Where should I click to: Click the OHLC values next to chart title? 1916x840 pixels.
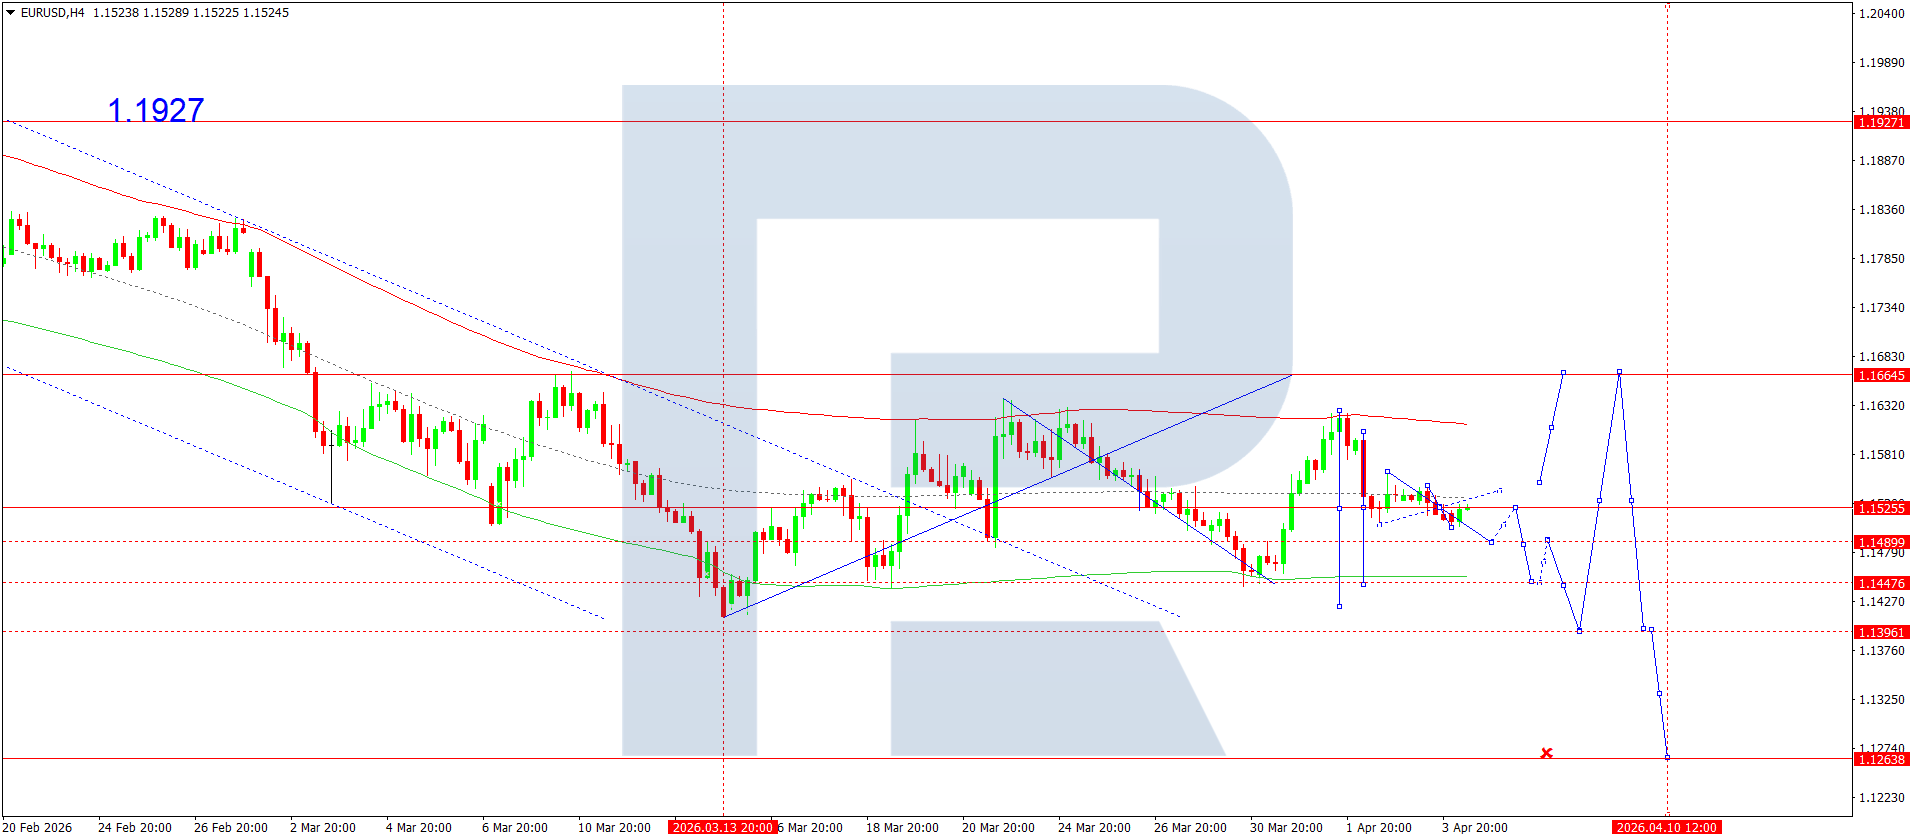191,13
